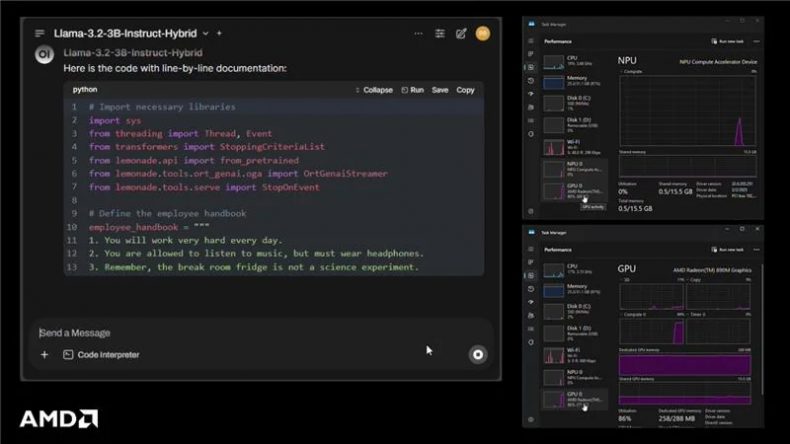Open the chat controls sliders icon
The image size is (790, 444).
[439, 33]
